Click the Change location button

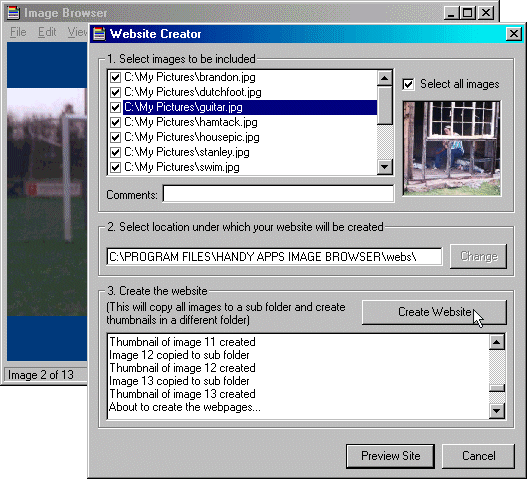pos(478,256)
